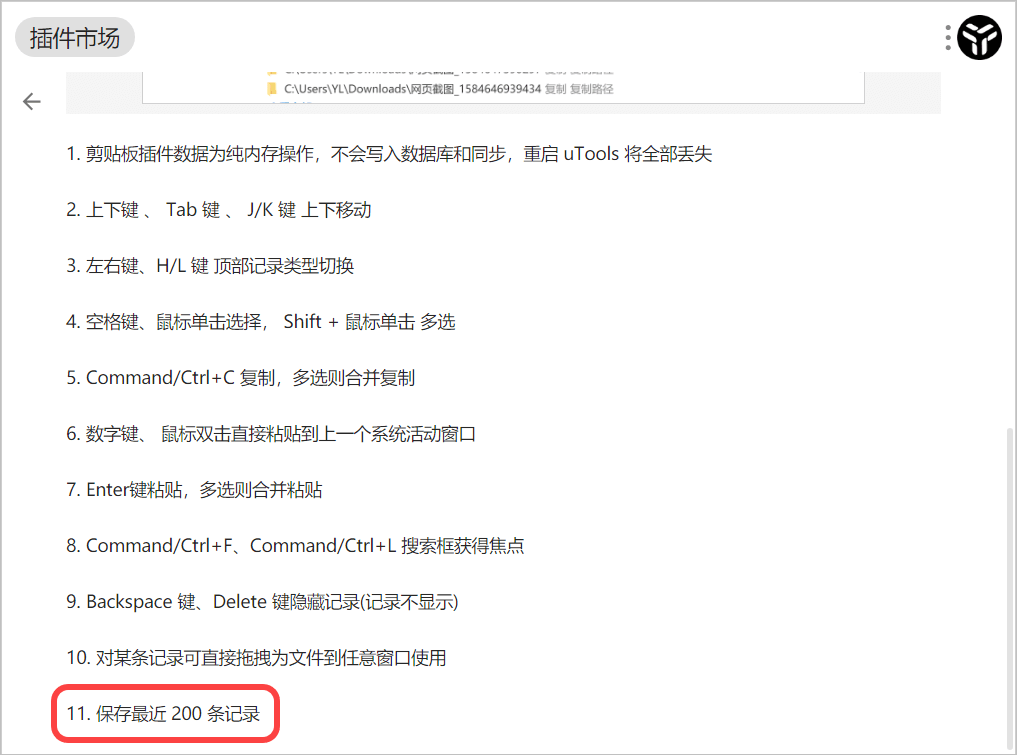Click 复制路径 link in preview image
The width and height of the screenshot is (1017, 755).
[592, 89]
